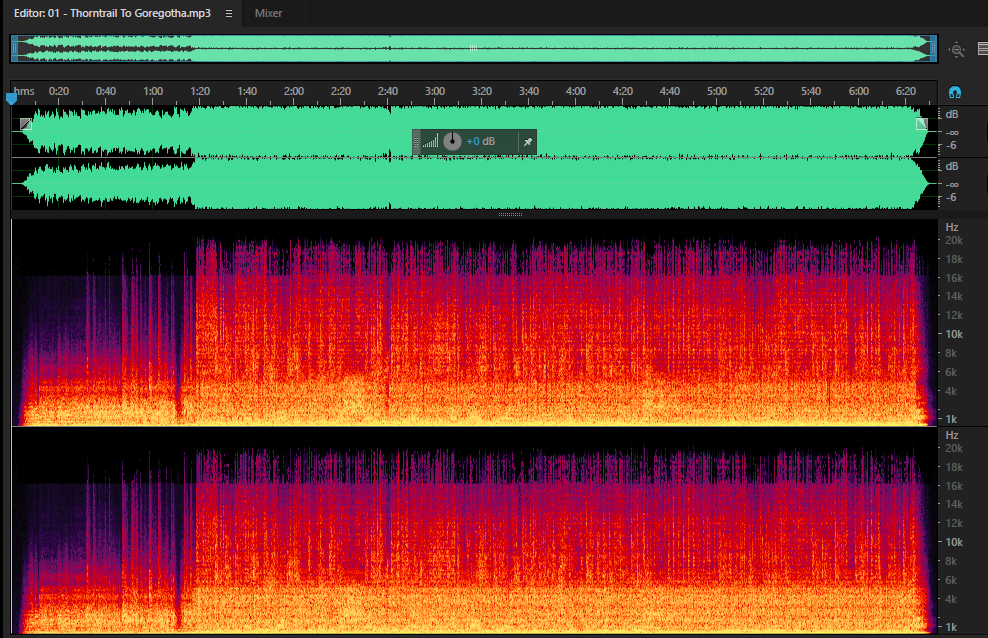Click the 16k label on upper spectrogram scale
This screenshot has width=988, height=638.
[953, 278]
